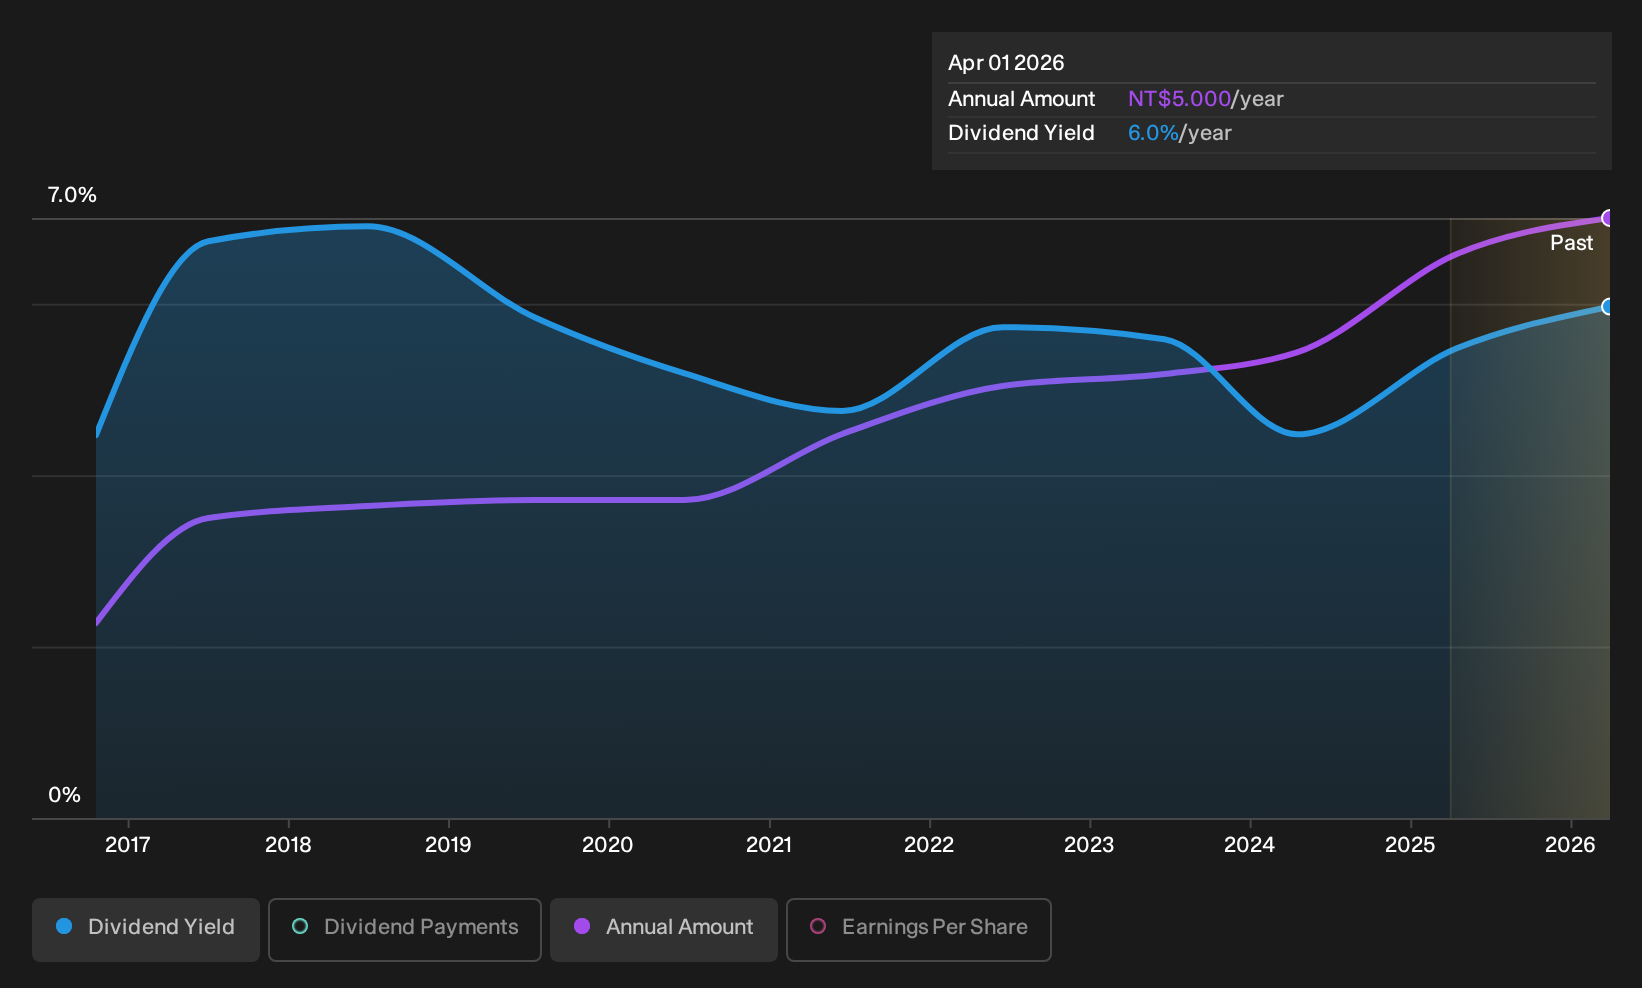This screenshot has width=1642, height=988.
Task: Click the 2021 x-axis label
Action: (769, 845)
